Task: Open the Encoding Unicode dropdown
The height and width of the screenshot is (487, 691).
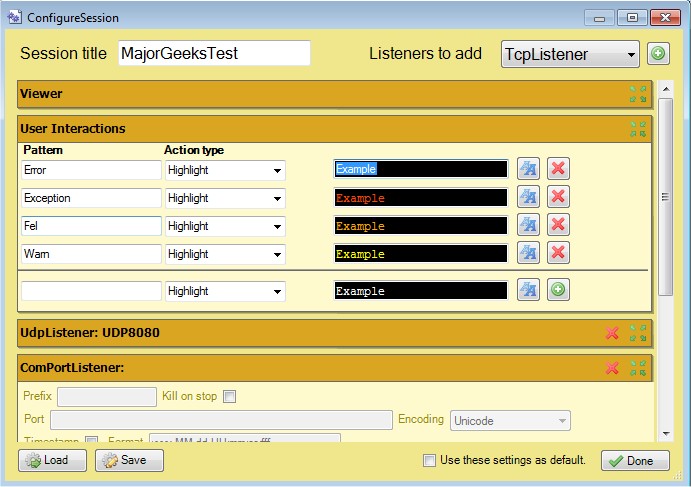Action: pyautogui.click(x=510, y=420)
